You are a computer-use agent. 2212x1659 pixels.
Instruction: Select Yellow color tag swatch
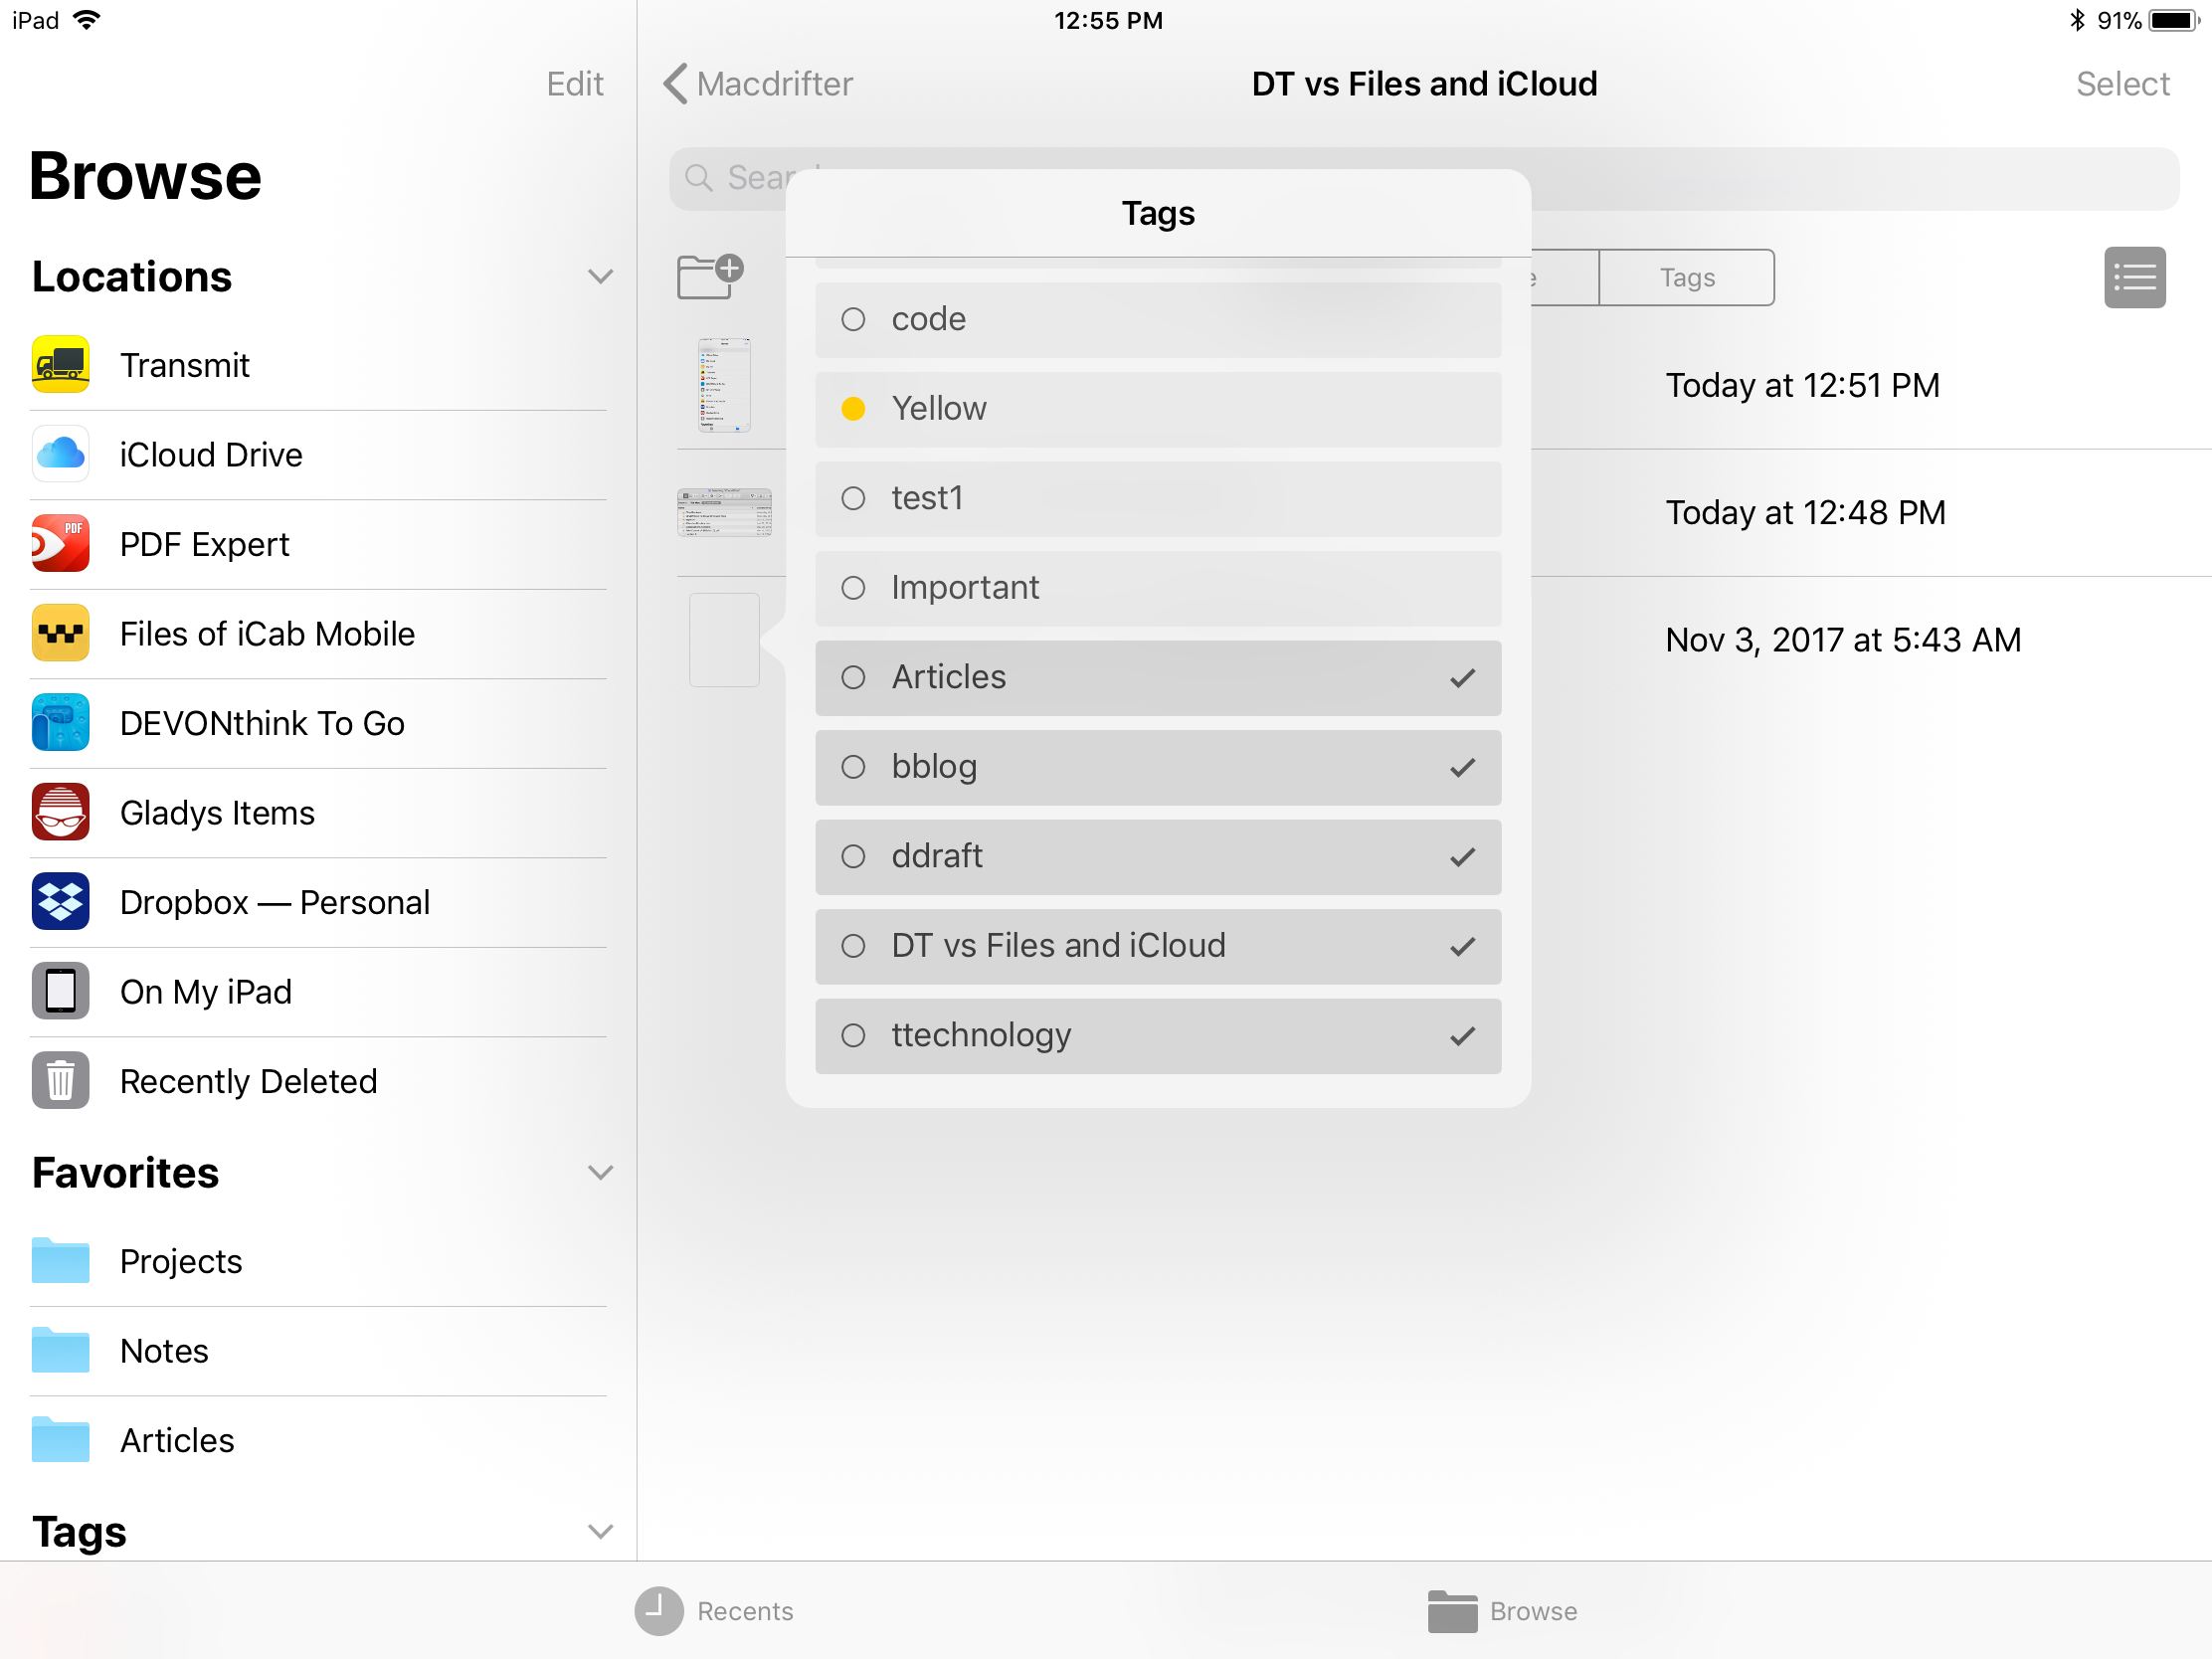[x=851, y=406]
